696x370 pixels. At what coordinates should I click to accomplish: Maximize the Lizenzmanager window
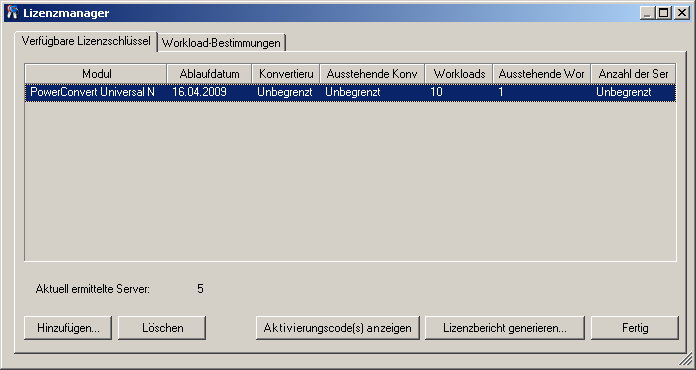tap(663, 13)
